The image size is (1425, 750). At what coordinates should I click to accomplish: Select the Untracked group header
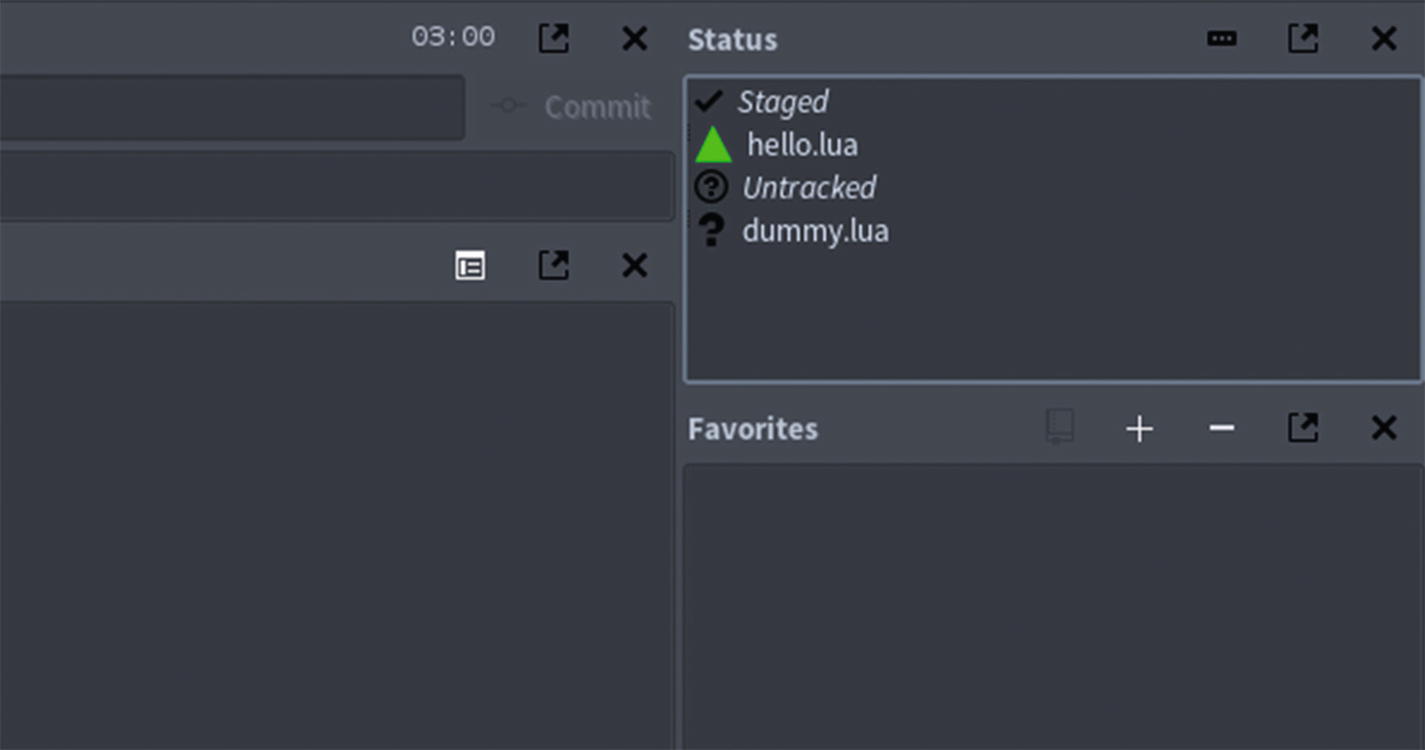pos(809,188)
